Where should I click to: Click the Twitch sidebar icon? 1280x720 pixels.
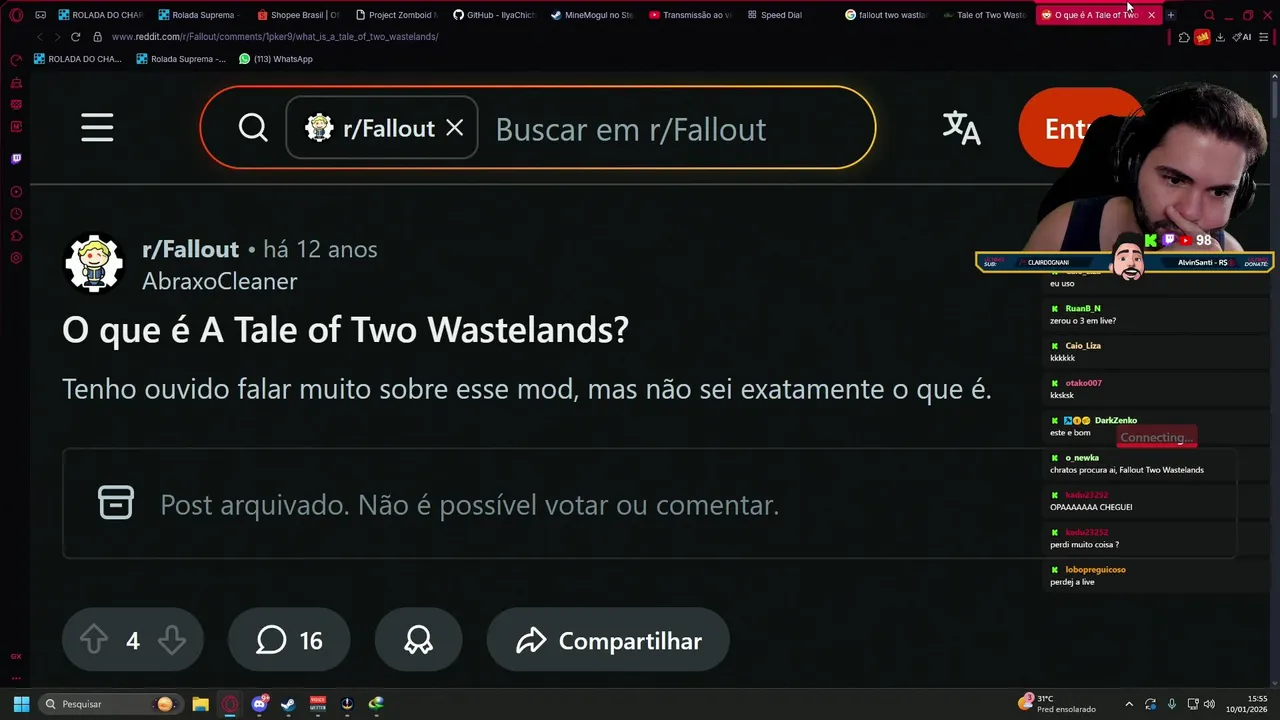(16, 158)
